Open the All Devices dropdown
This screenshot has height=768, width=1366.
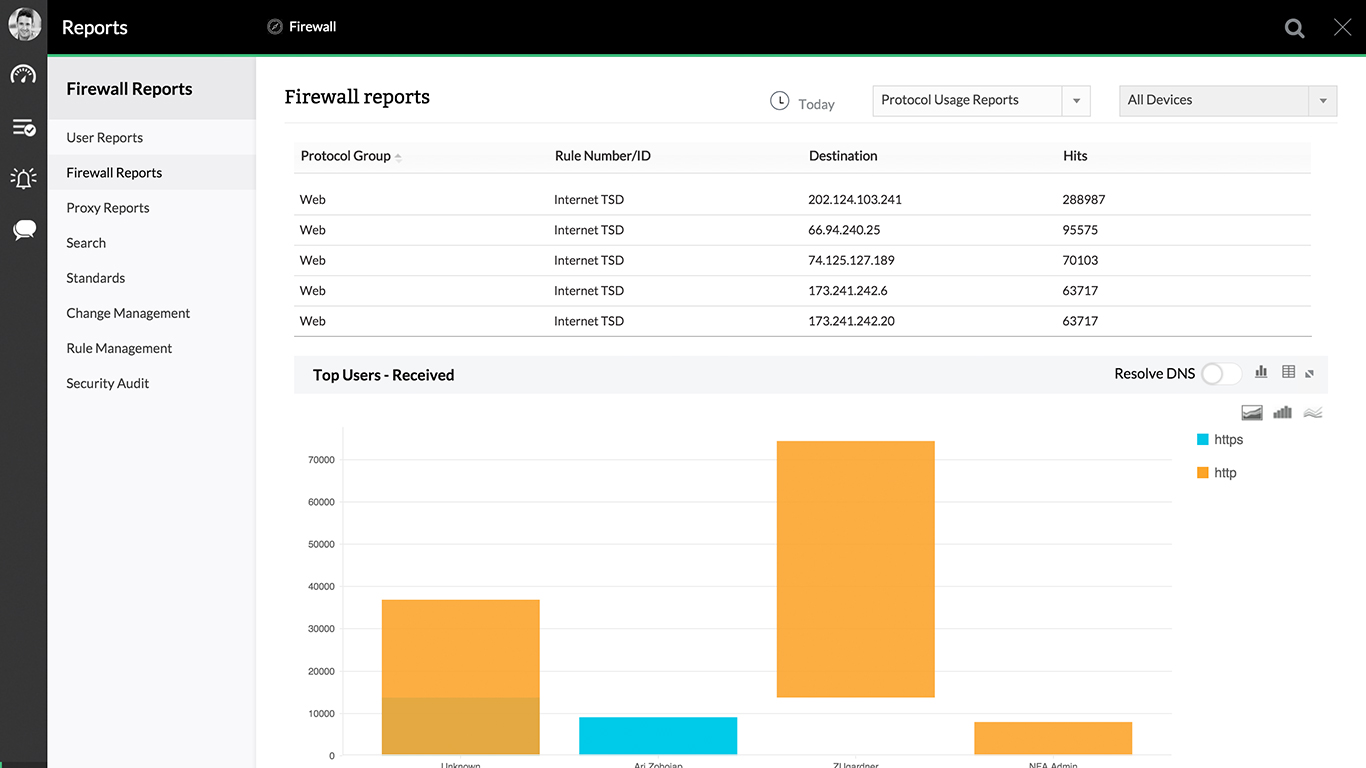tap(1228, 101)
